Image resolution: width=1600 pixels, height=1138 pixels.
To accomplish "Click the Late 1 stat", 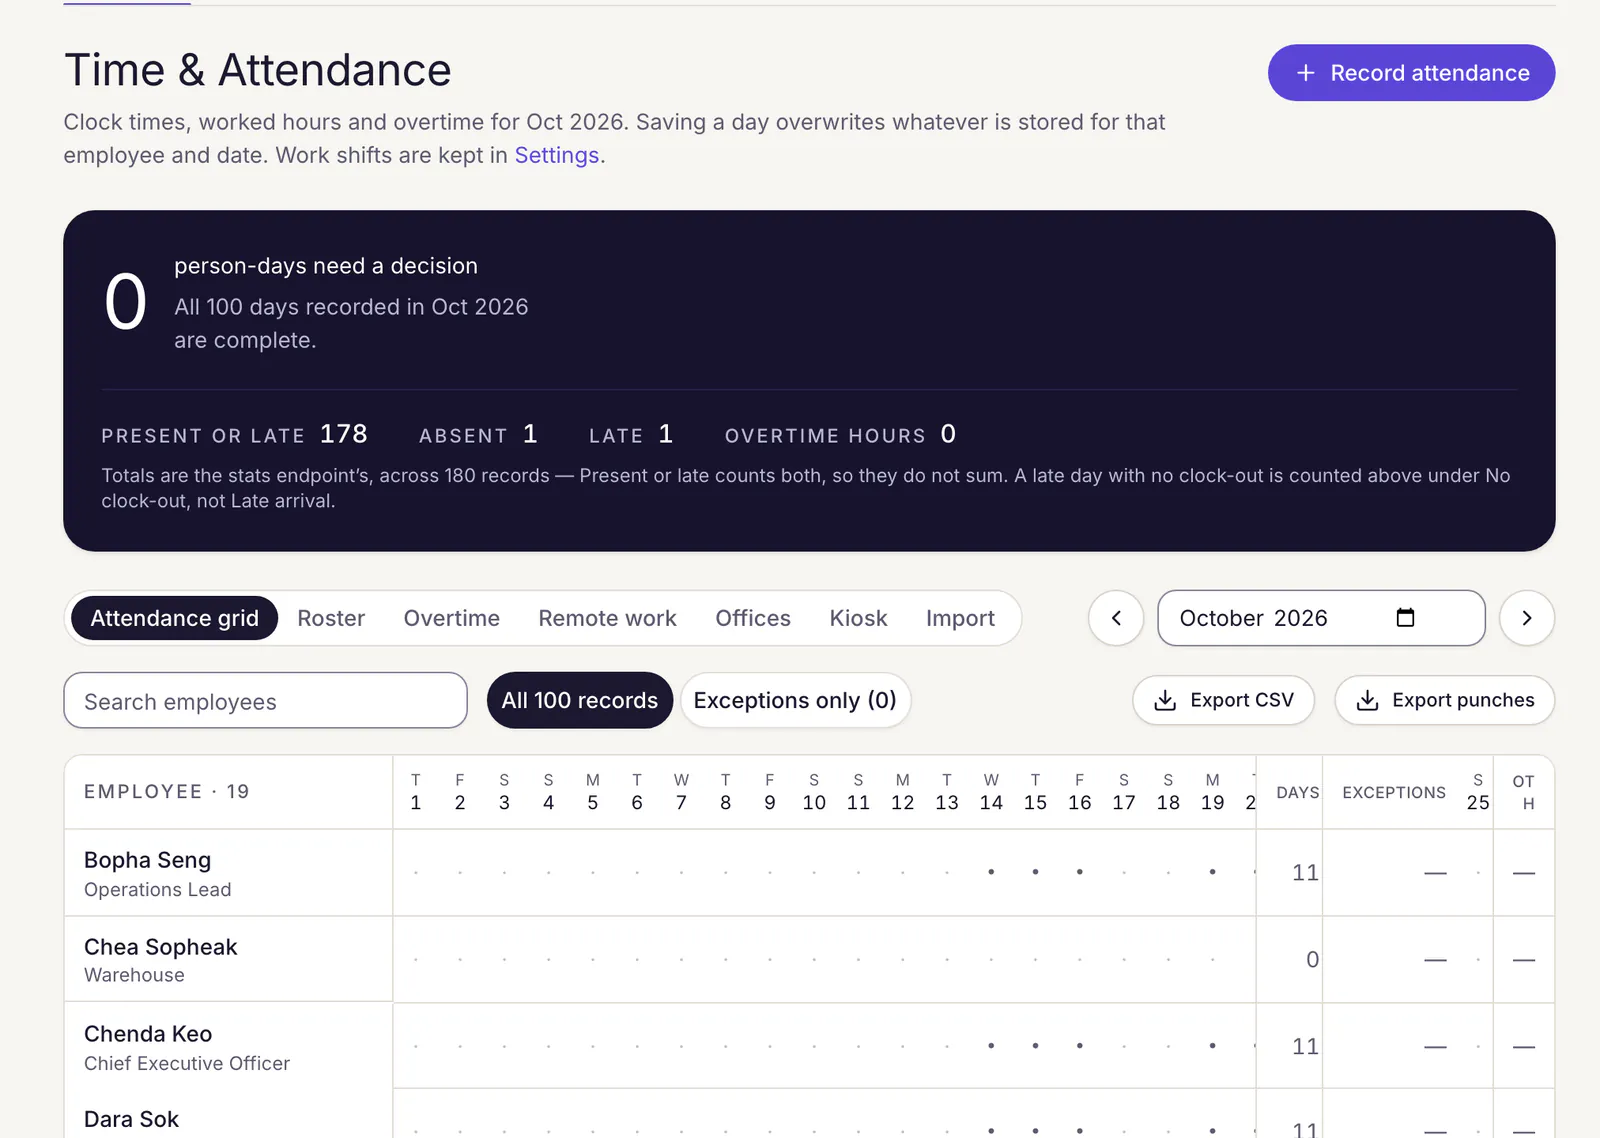I will [631, 434].
